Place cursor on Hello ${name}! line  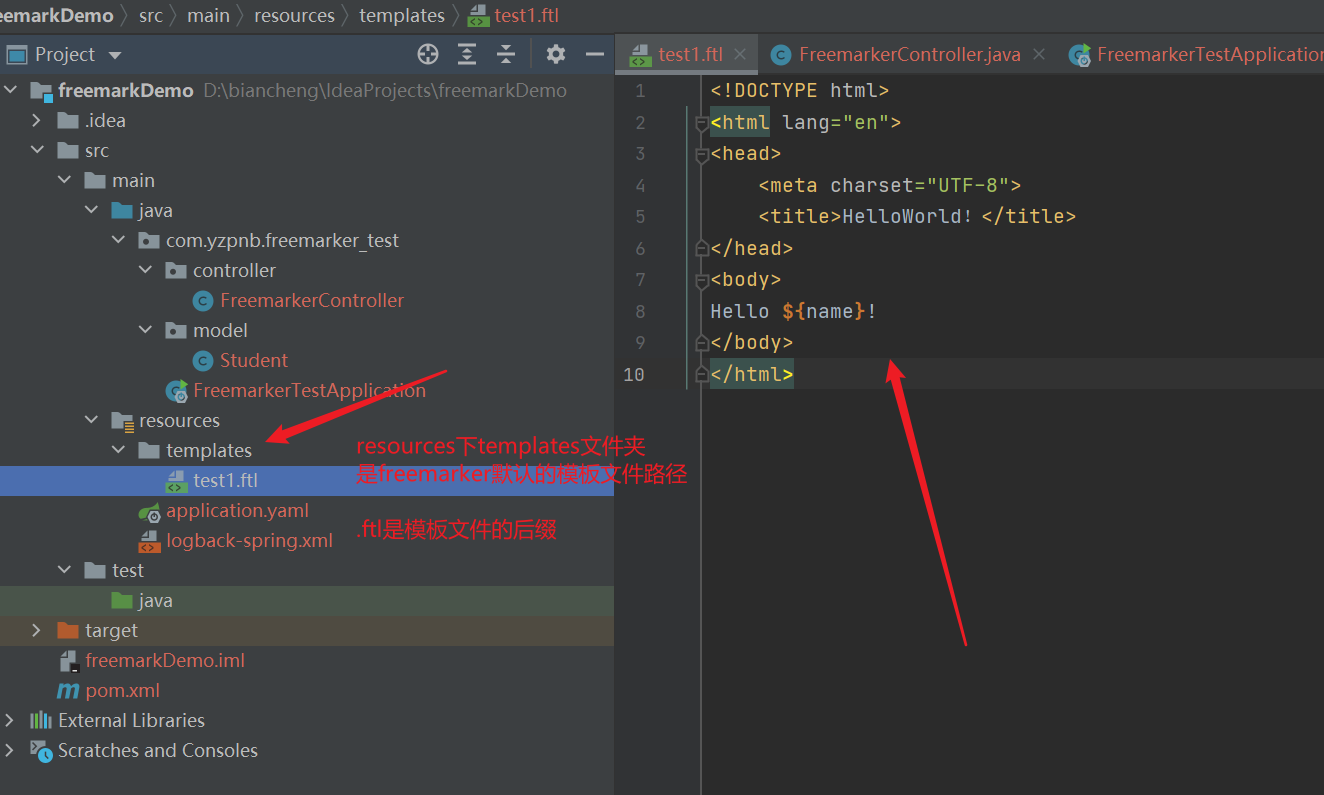pos(794,311)
